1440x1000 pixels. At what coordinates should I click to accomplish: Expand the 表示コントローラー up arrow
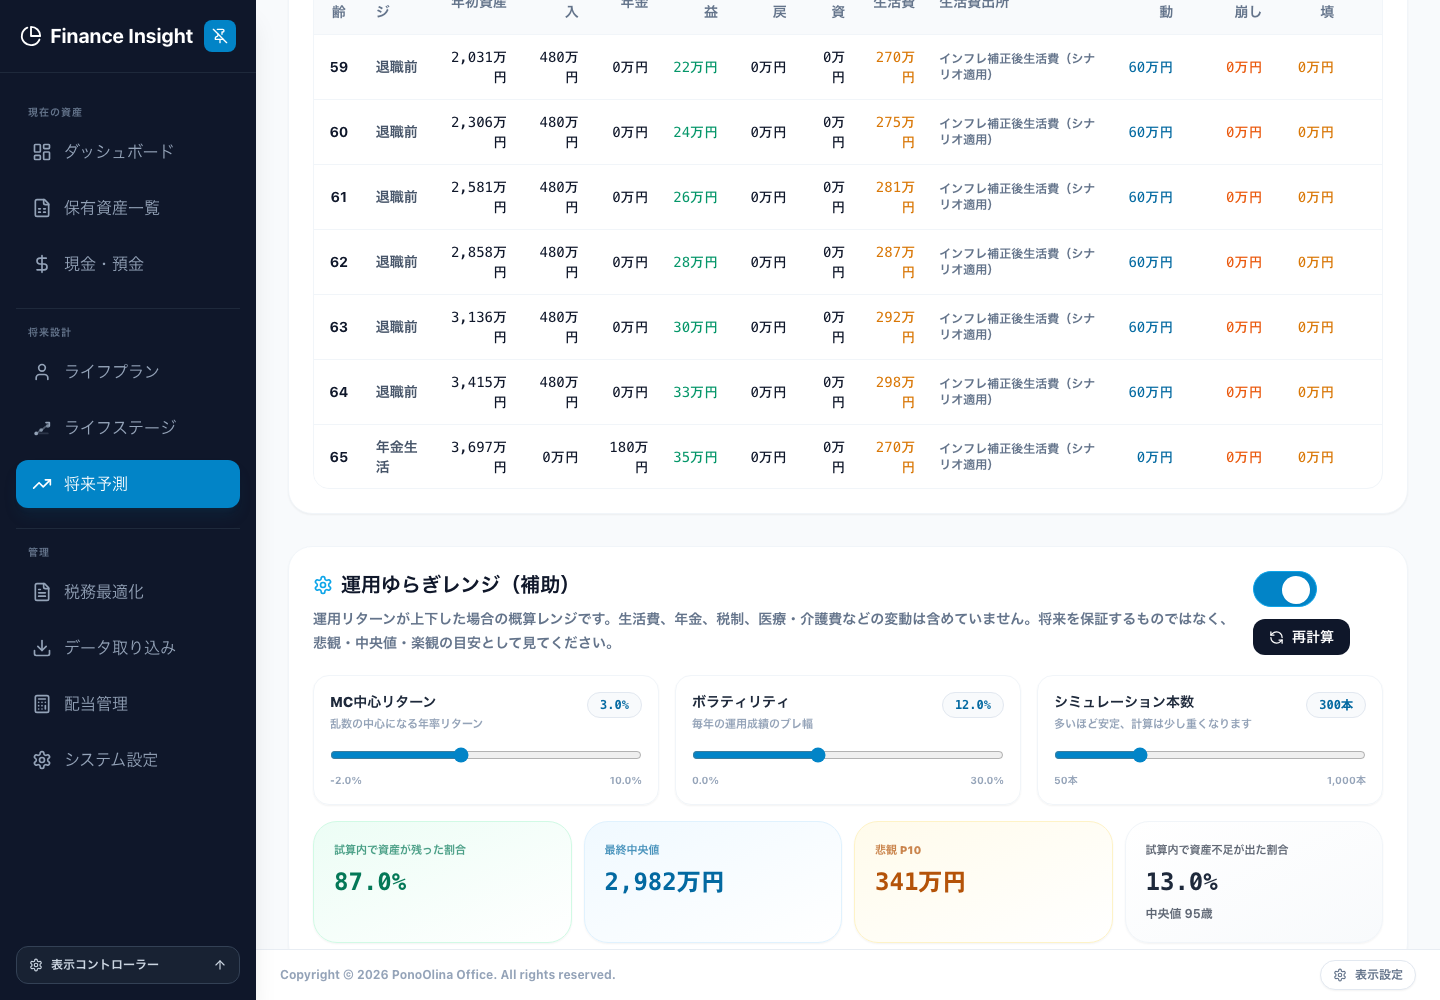pos(220,965)
